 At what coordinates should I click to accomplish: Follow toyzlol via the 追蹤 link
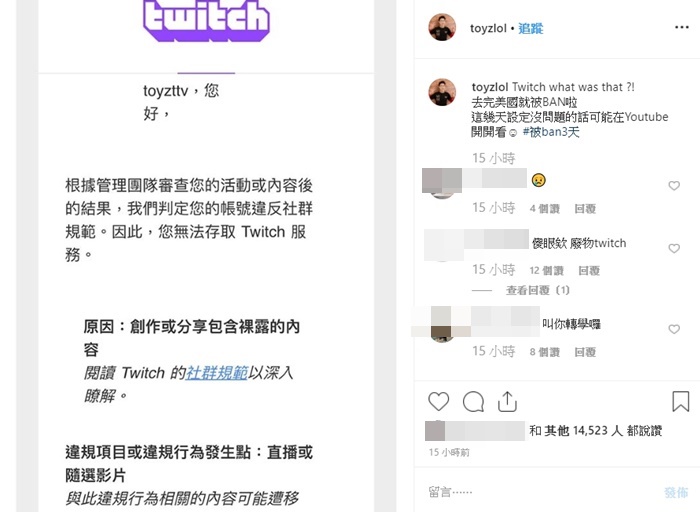530,29
